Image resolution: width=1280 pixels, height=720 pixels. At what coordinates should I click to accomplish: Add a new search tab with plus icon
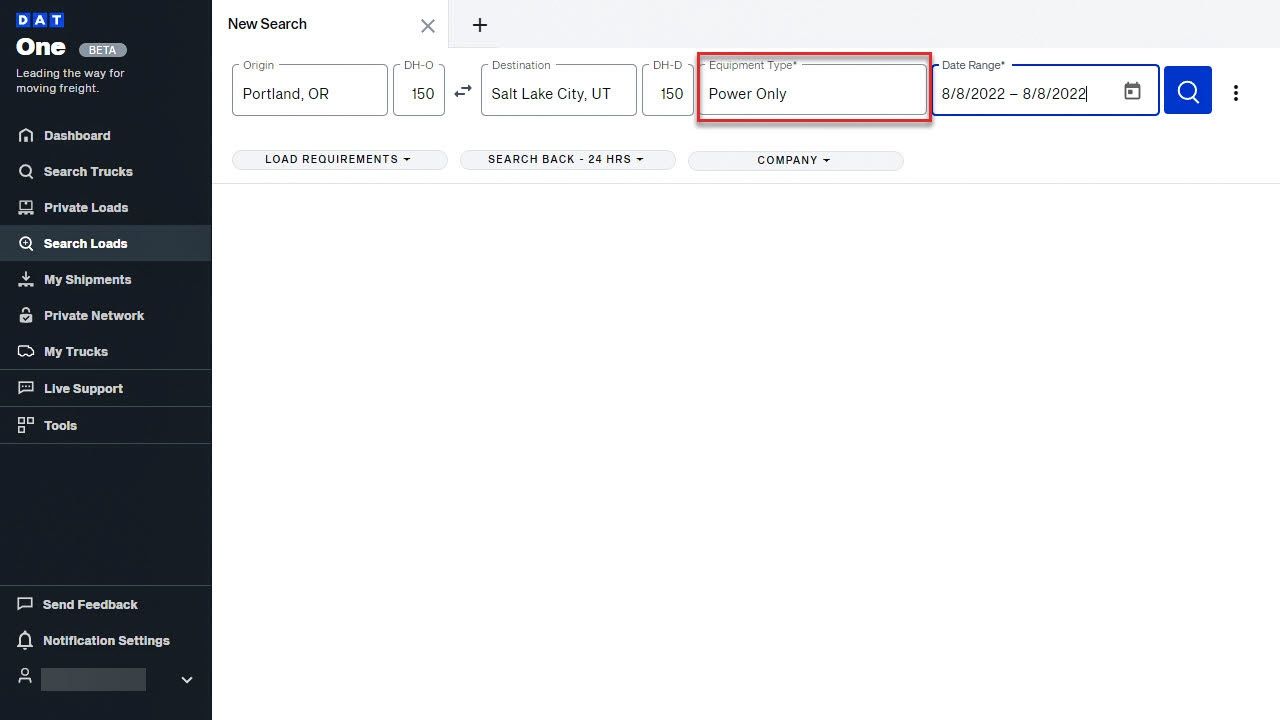click(x=480, y=25)
